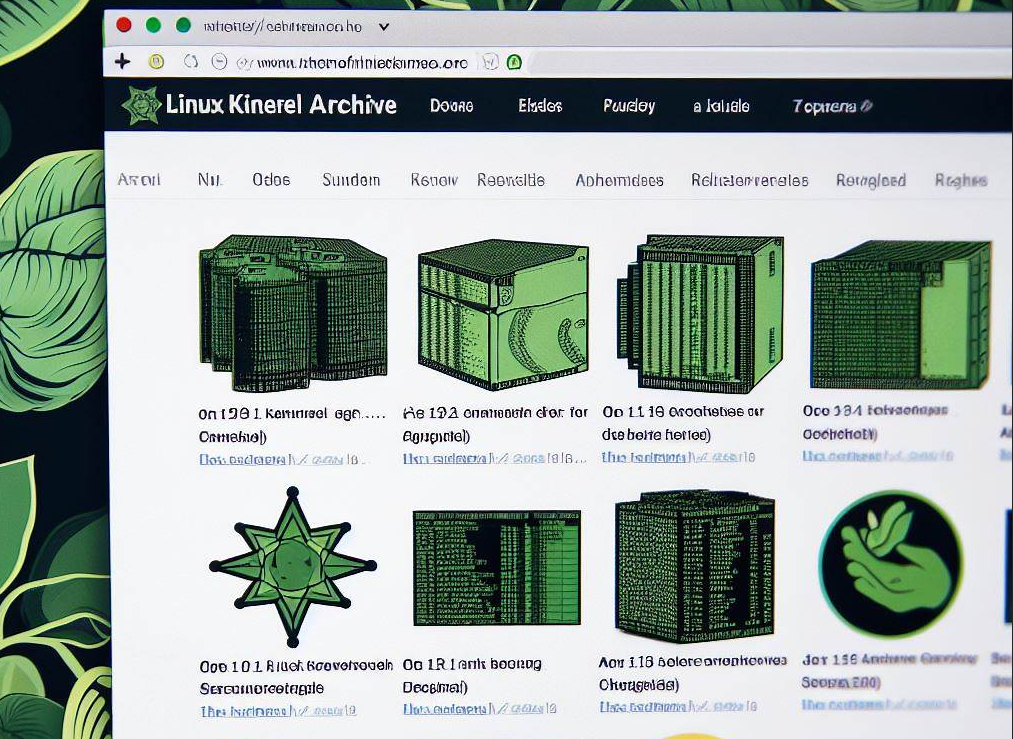Screen dimensions: 1013x739
Task: Open the clustered server towers thumbnail
Action: (293, 313)
